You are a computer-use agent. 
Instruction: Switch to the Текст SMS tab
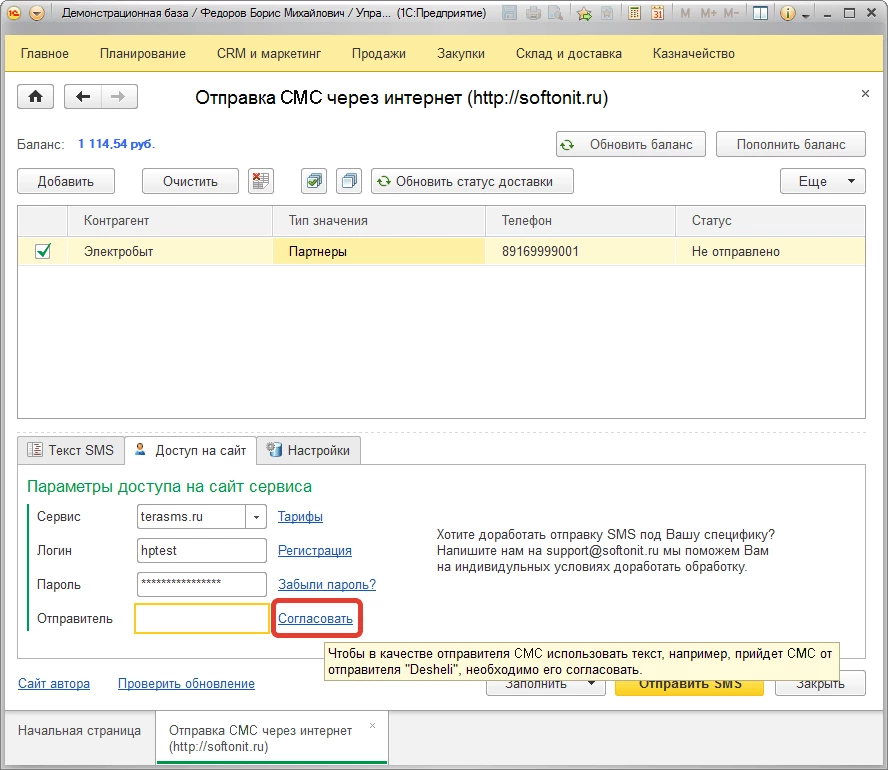coord(72,450)
